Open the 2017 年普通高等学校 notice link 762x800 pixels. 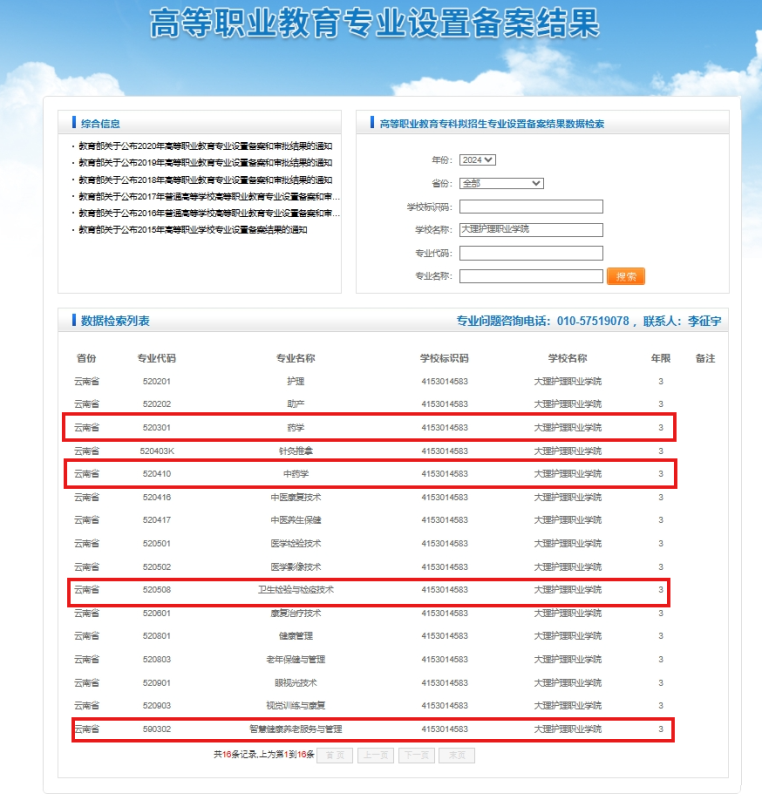pyautogui.click(x=209, y=197)
